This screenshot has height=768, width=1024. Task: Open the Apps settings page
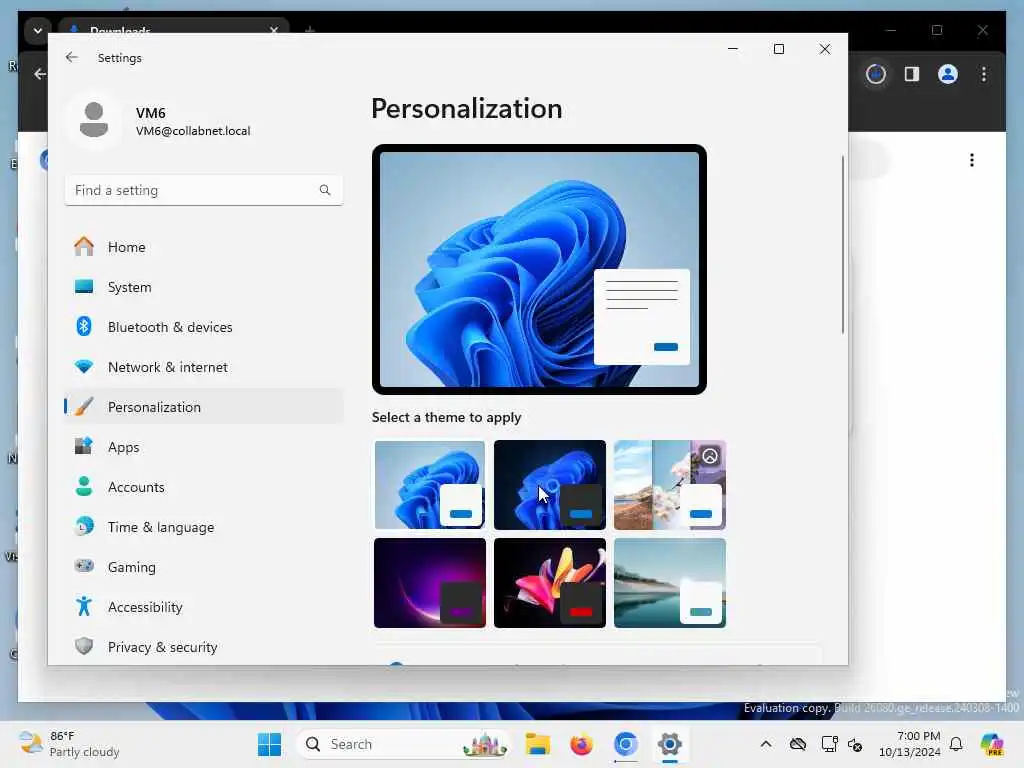tap(204, 447)
